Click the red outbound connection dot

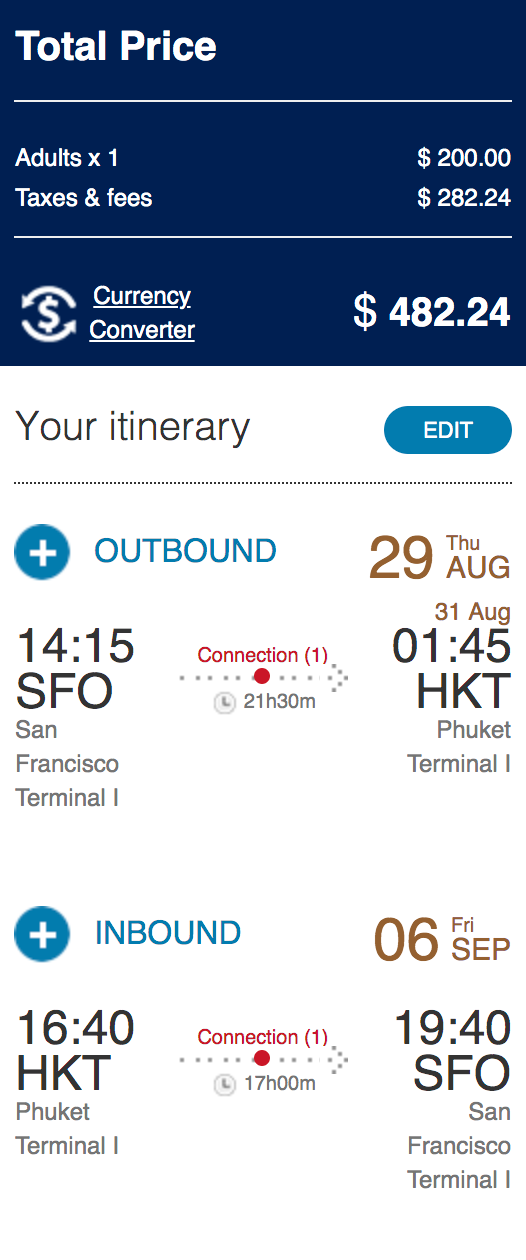click(262, 677)
